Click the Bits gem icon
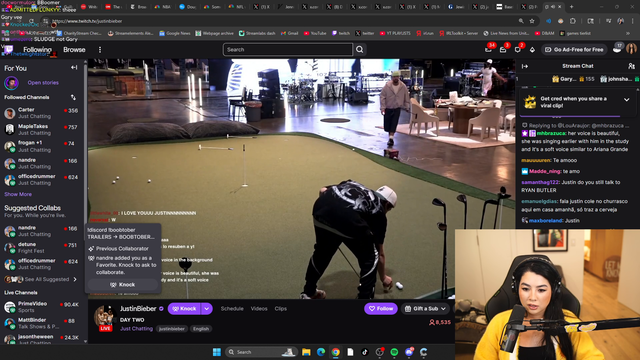 tap(532, 50)
